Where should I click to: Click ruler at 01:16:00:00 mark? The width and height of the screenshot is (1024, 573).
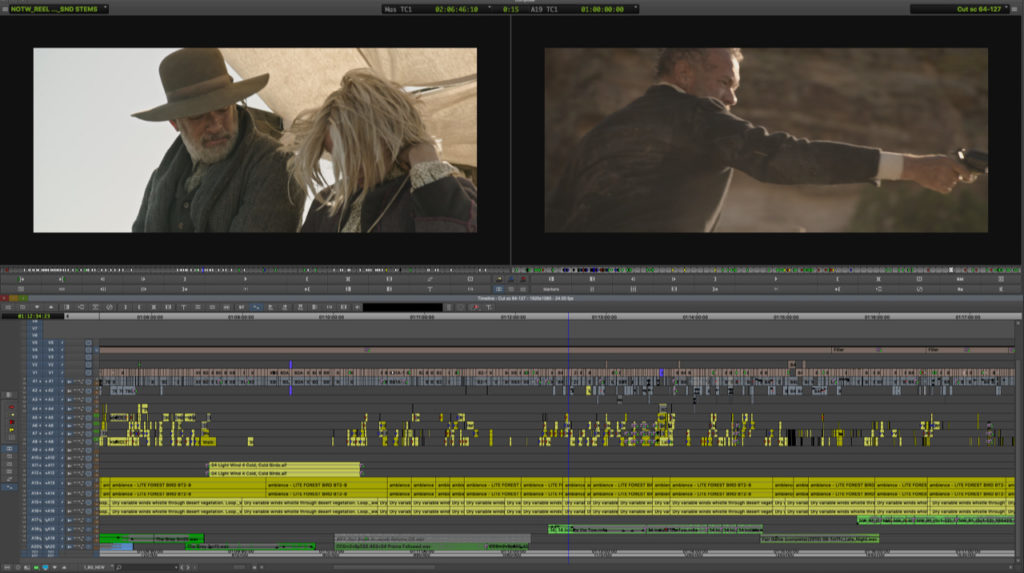[877, 317]
